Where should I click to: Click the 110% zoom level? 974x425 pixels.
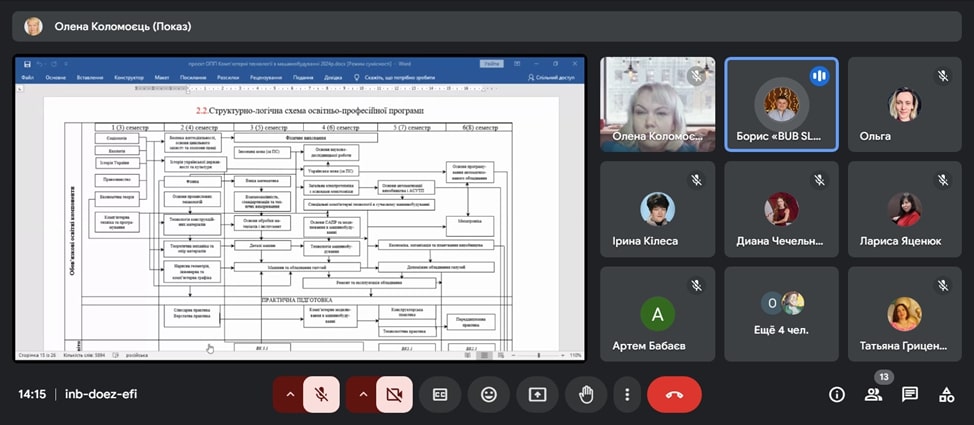tap(576, 355)
